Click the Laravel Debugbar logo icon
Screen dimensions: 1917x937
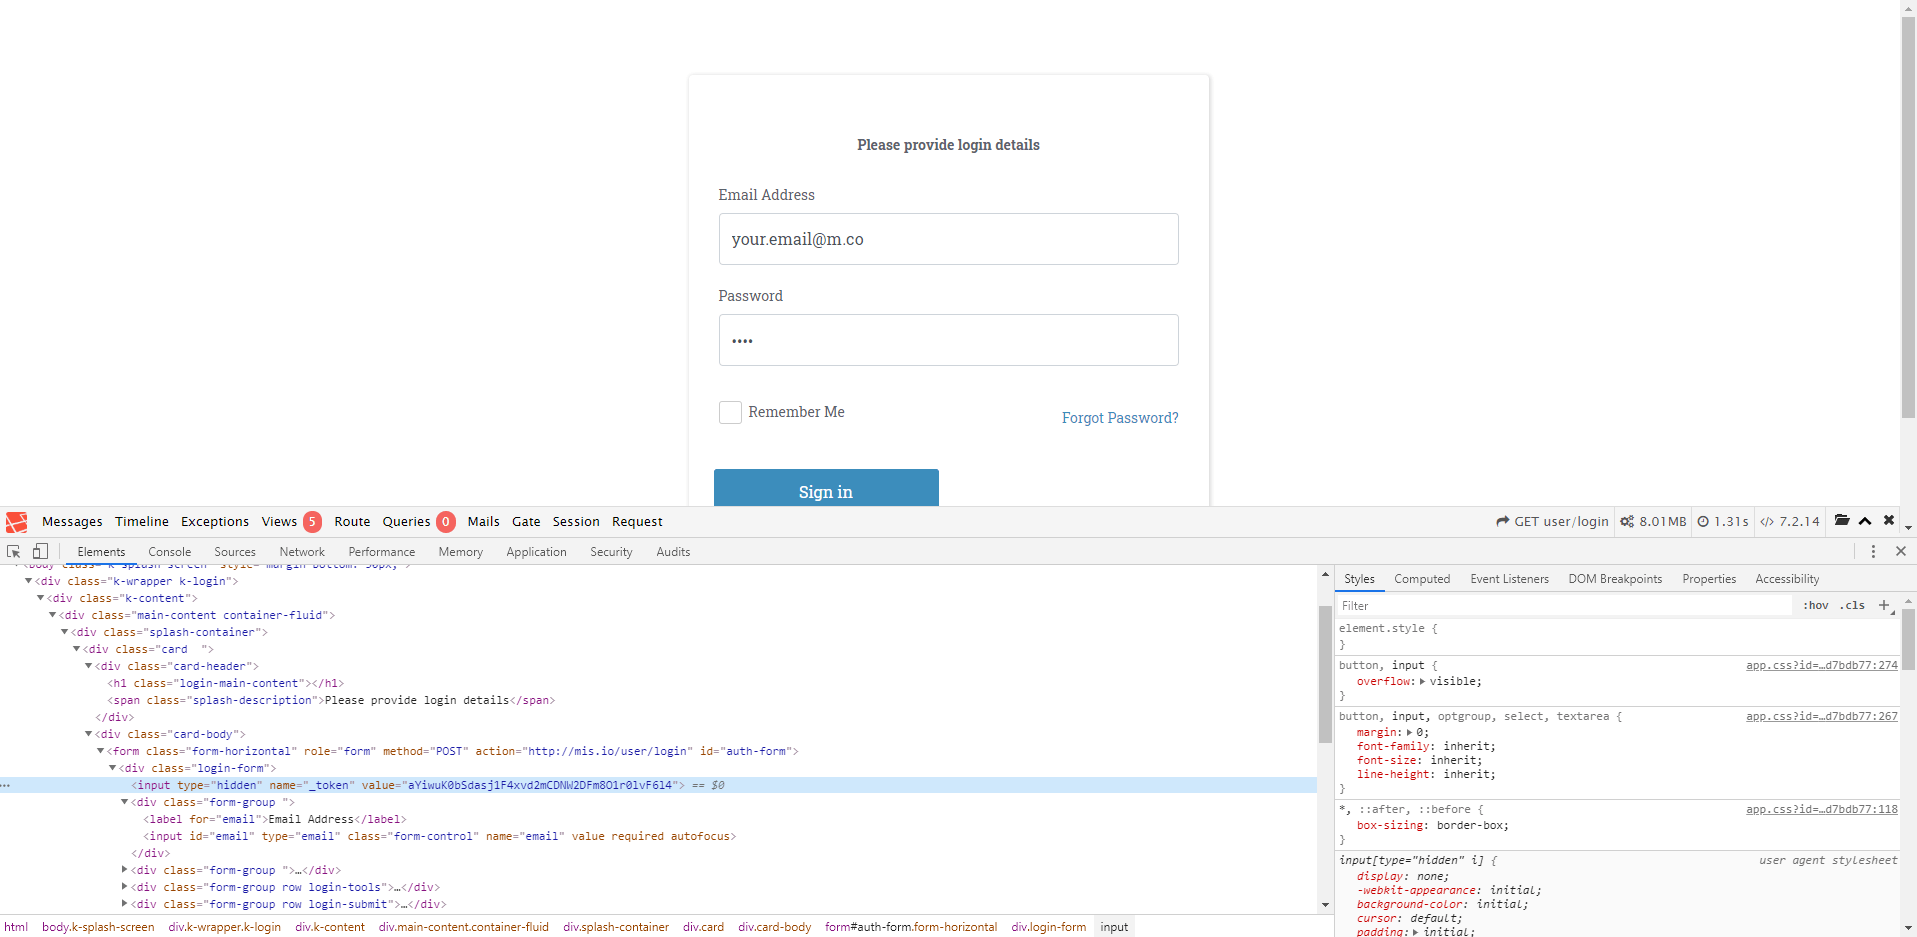pos(16,522)
